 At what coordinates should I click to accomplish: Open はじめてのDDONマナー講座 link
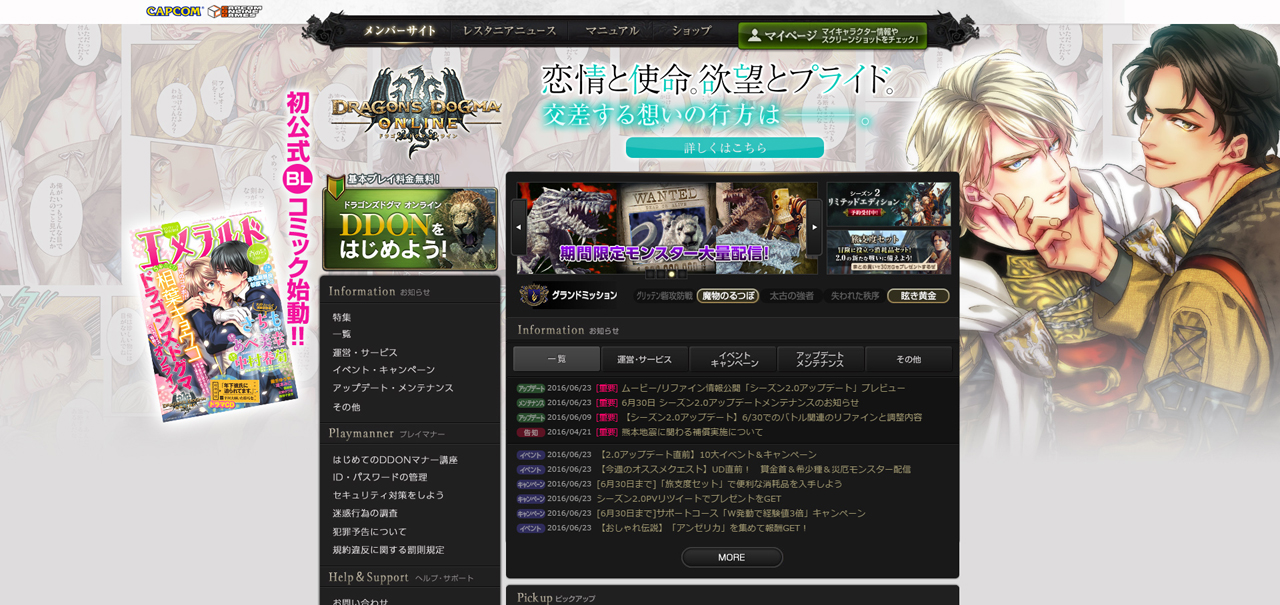tap(395, 460)
